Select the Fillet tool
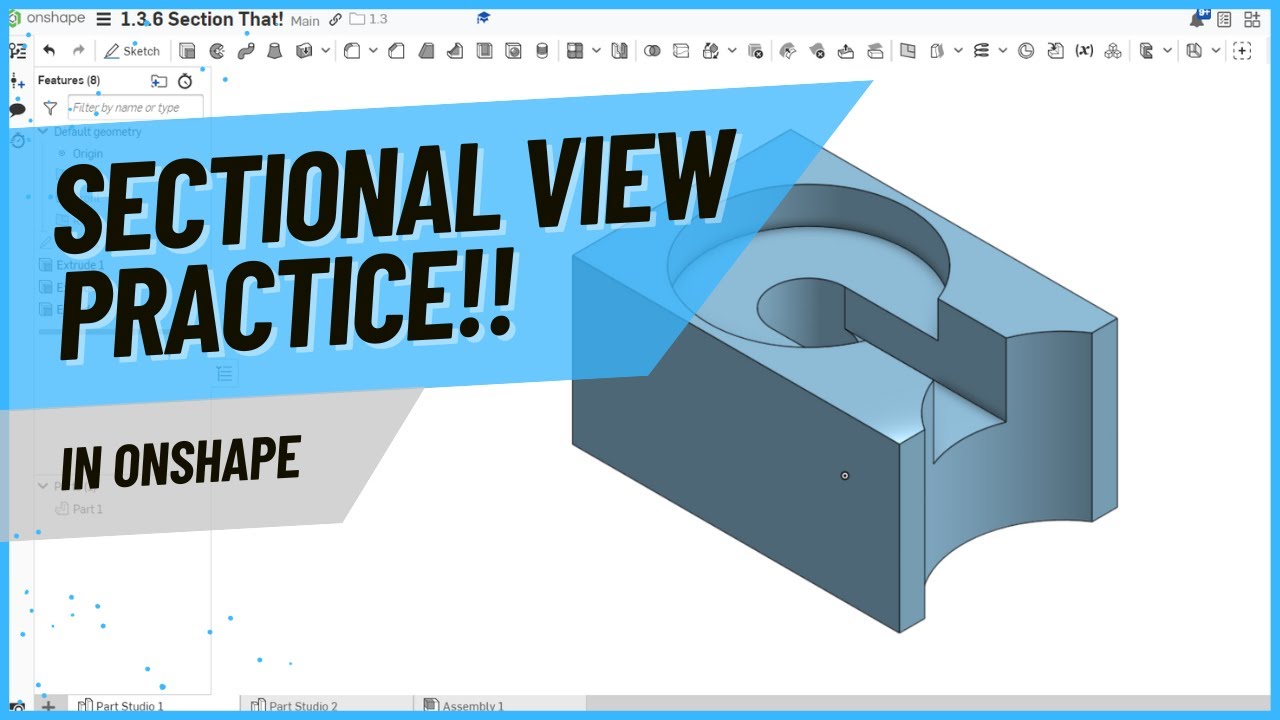The image size is (1280, 720). pos(352,51)
